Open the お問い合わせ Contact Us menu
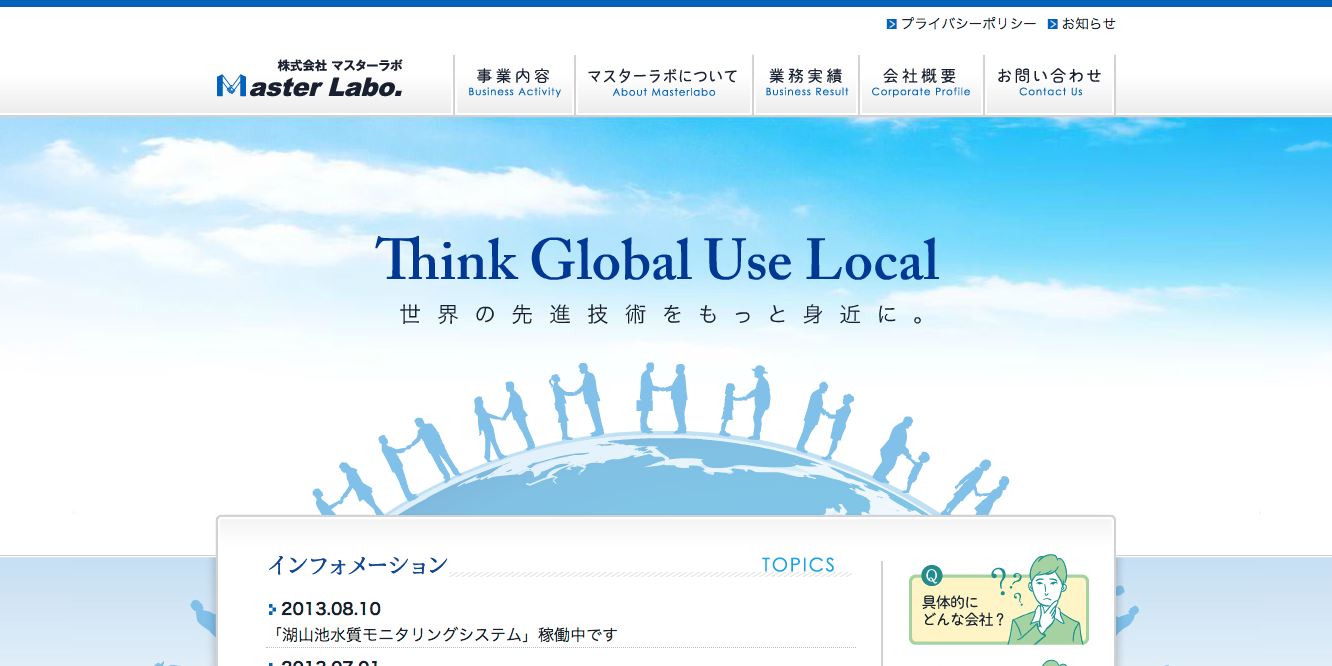The image size is (1332, 666). [x=1050, y=84]
